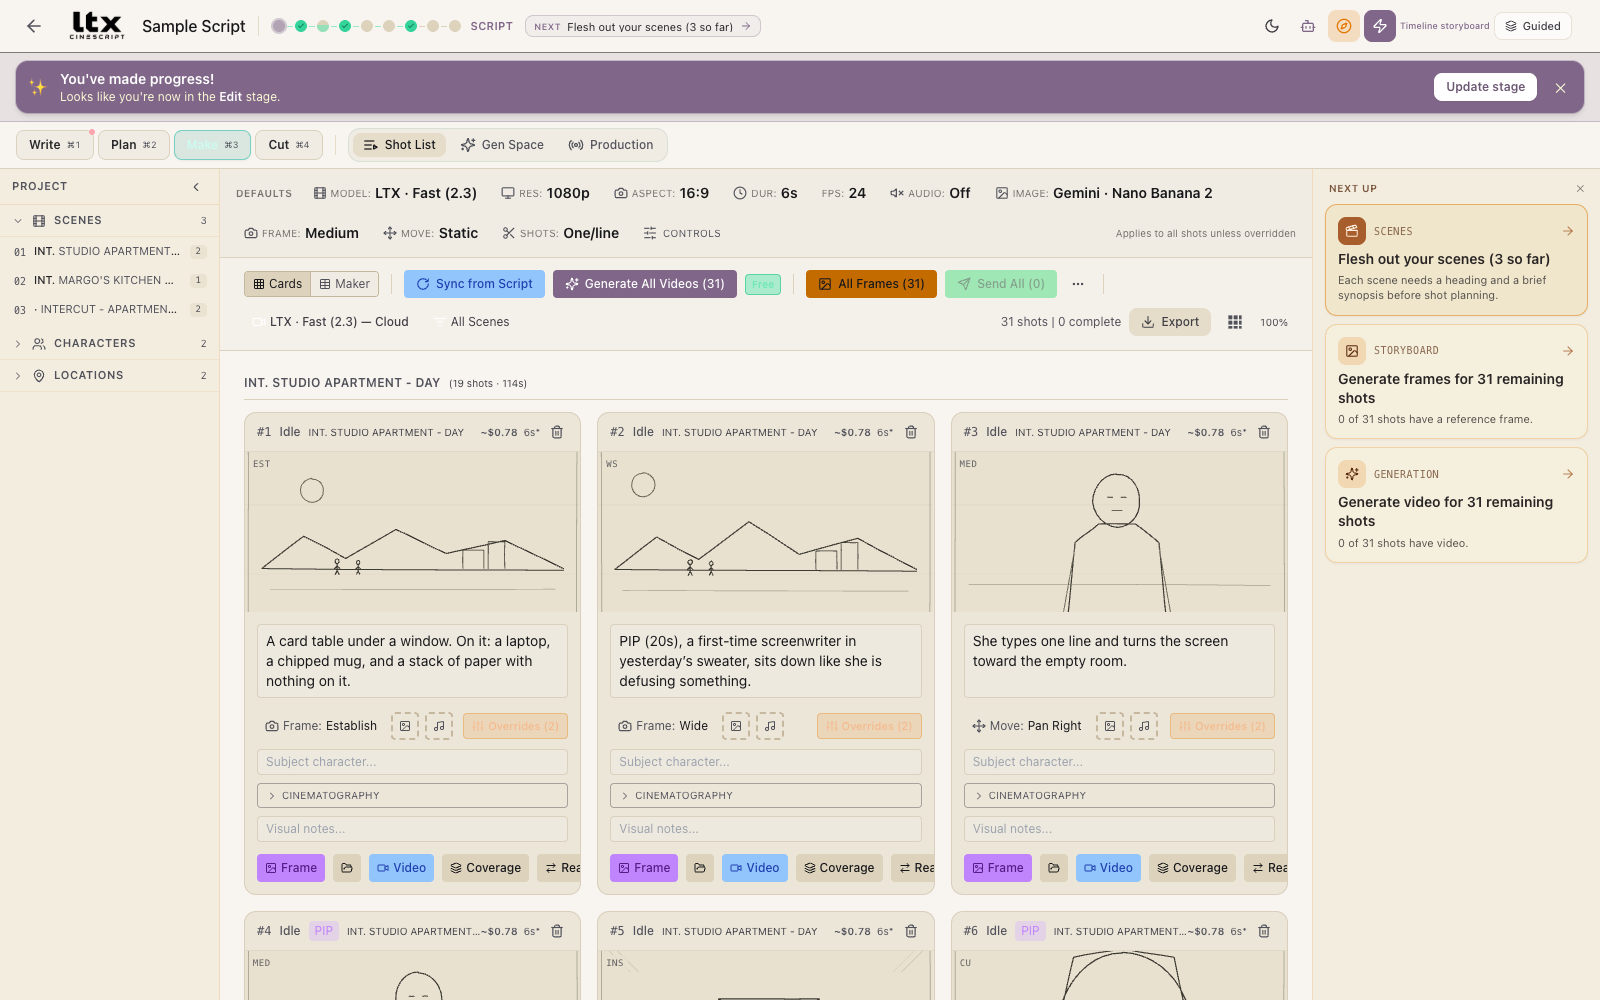The height and width of the screenshot is (1000, 1600).
Task: Delete shot #1 with its trash icon
Action: pos(557,432)
